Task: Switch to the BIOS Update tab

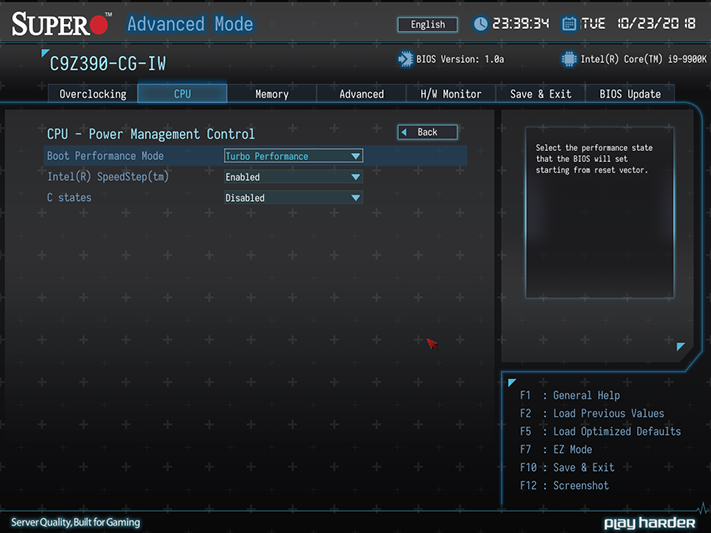Action: pyautogui.click(x=630, y=94)
